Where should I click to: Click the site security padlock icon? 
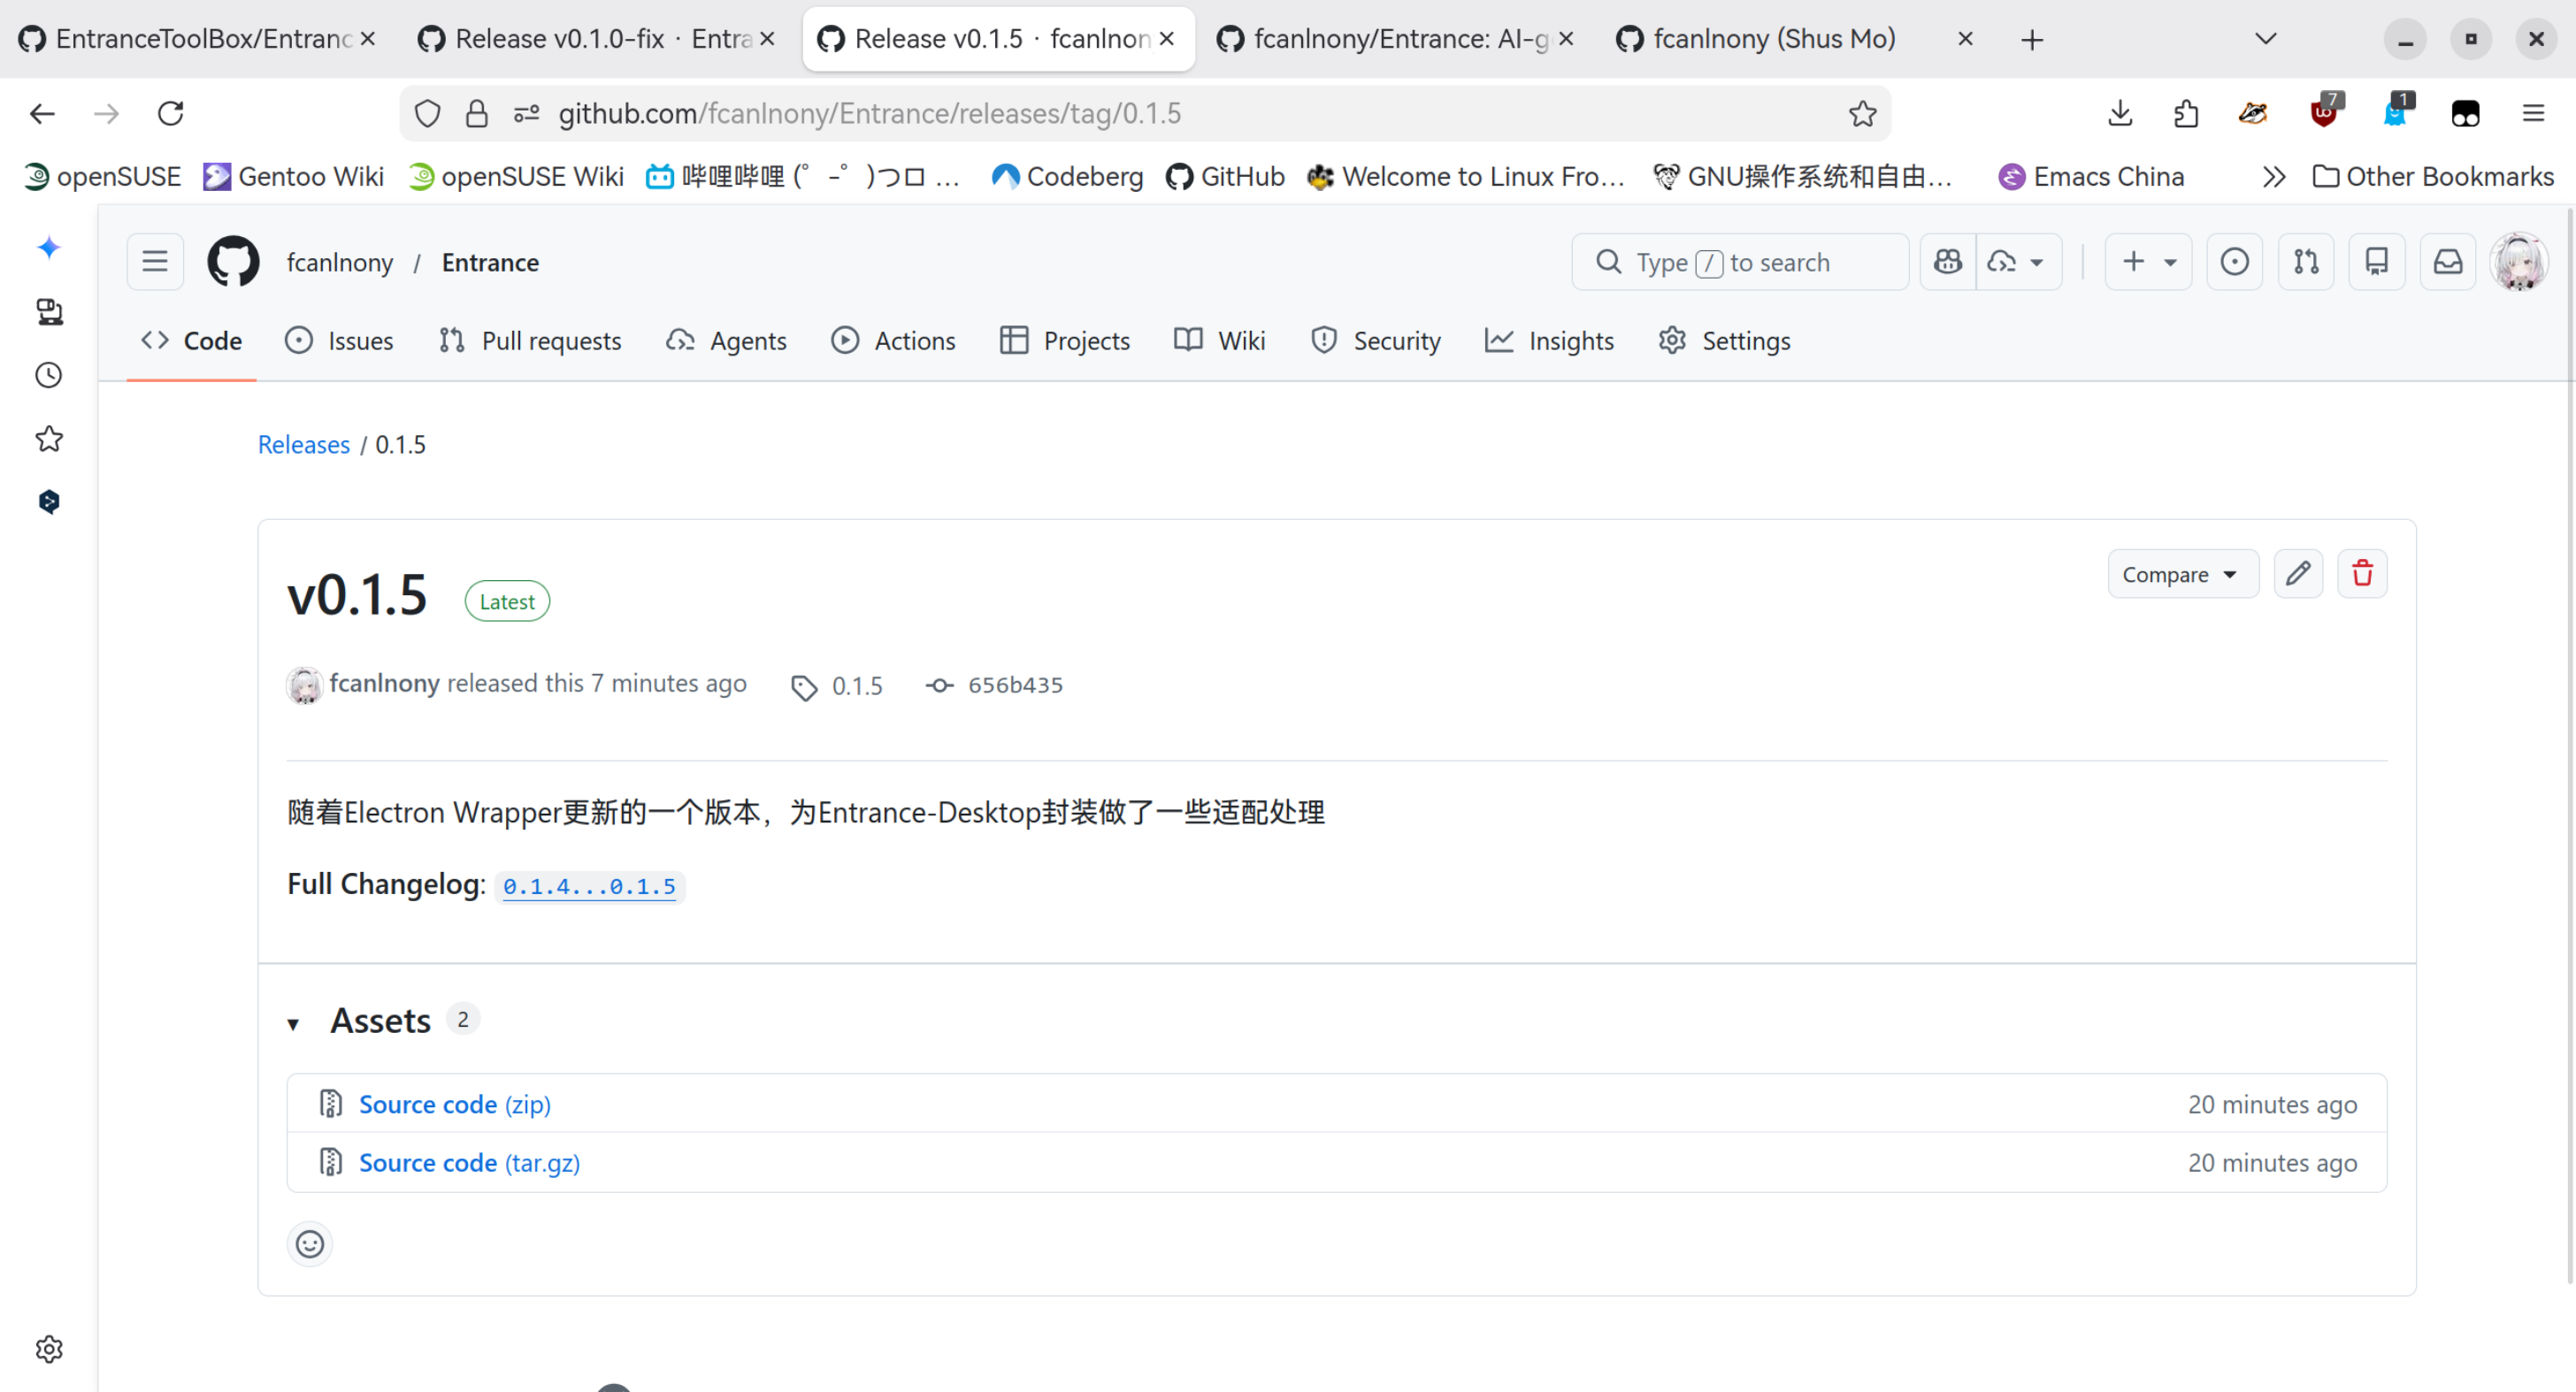pos(477,114)
